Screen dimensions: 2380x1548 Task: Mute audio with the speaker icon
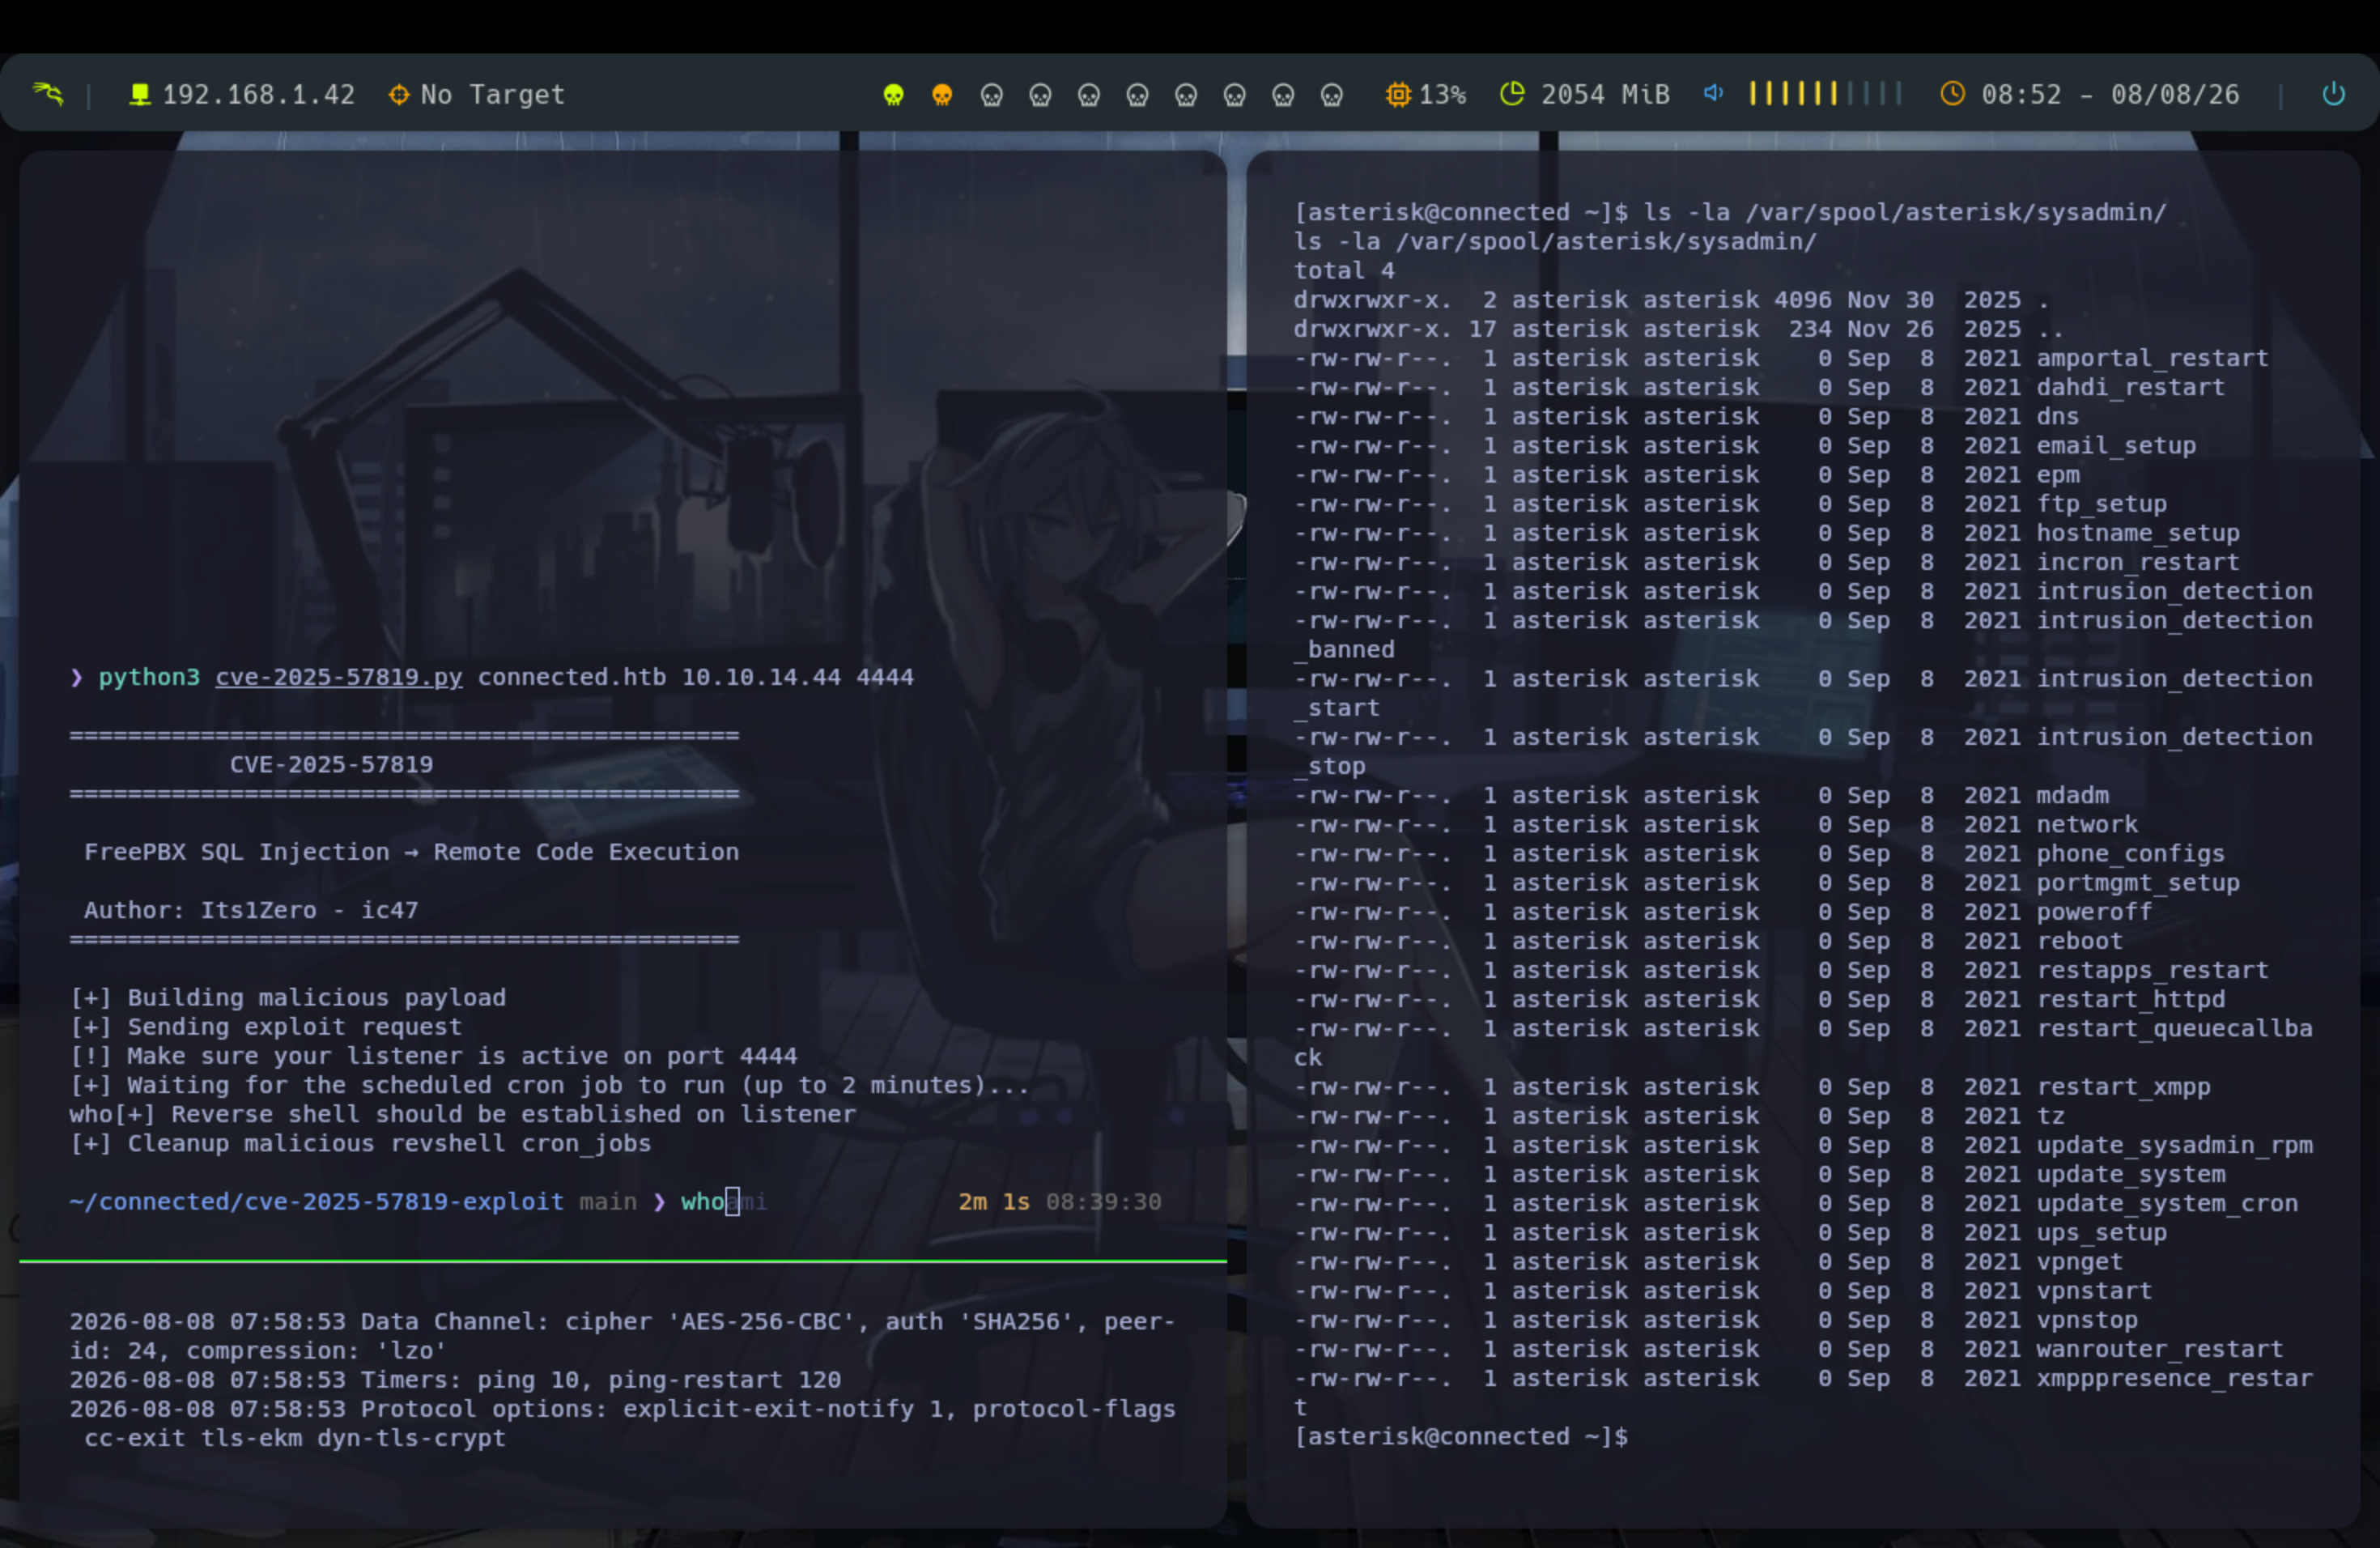click(x=1714, y=93)
